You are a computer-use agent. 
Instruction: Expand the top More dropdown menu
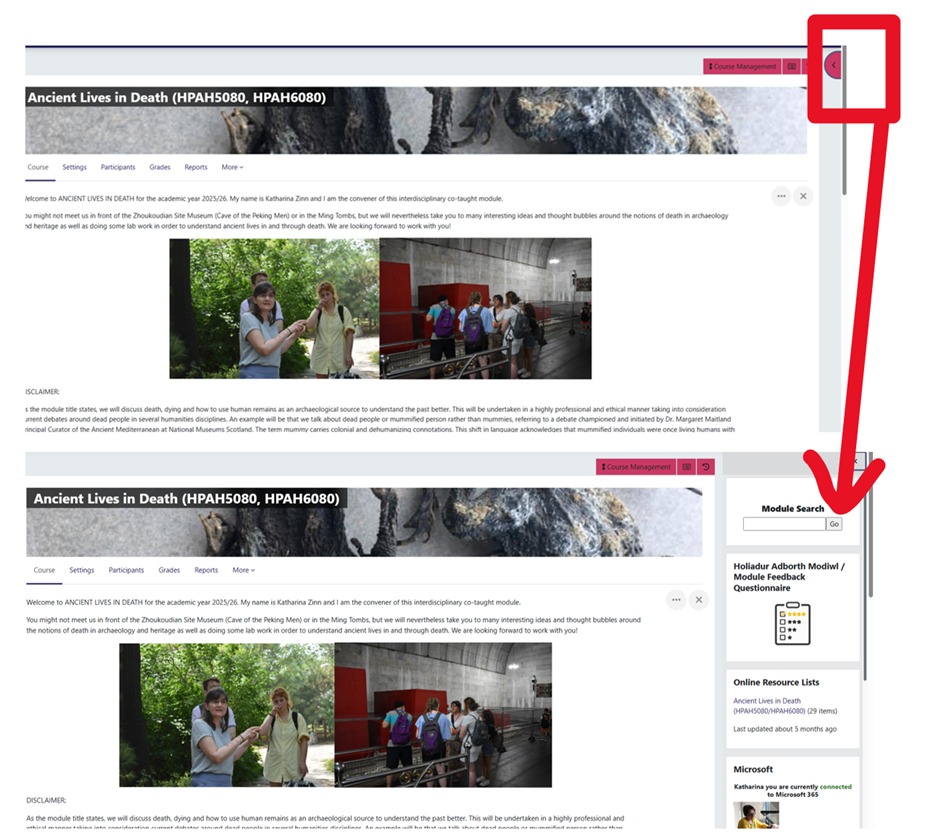(x=232, y=167)
